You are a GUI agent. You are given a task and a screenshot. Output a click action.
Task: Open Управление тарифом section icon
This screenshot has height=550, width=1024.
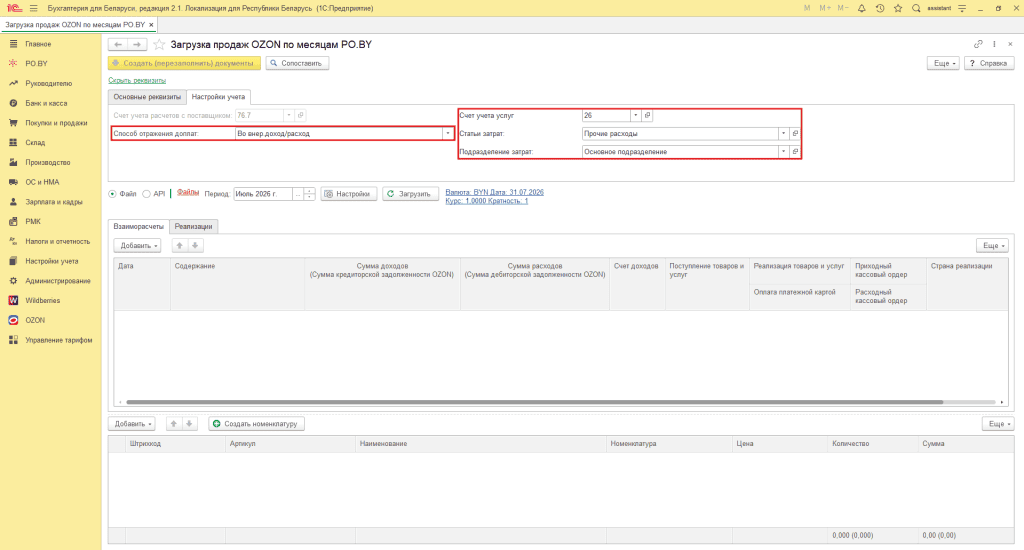tap(13, 340)
